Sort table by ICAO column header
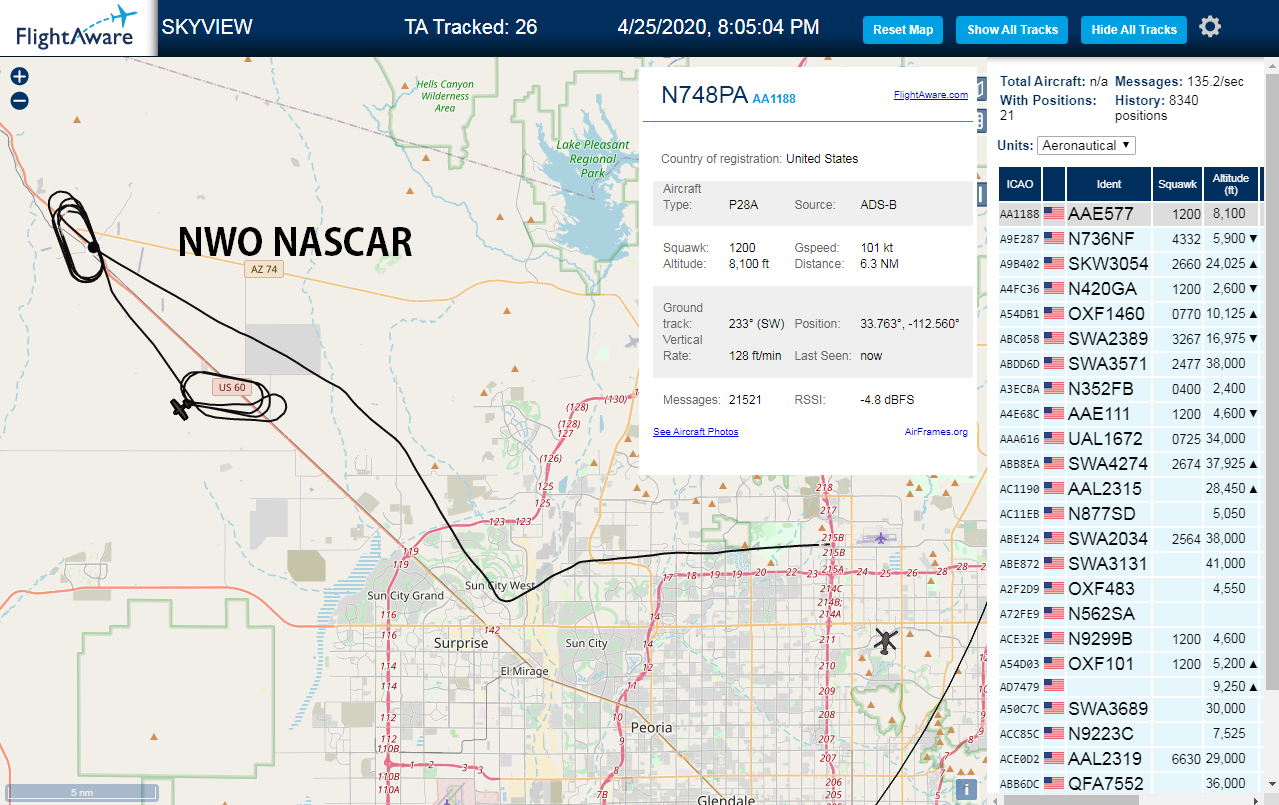1279x805 pixels. pos(1020,184)
